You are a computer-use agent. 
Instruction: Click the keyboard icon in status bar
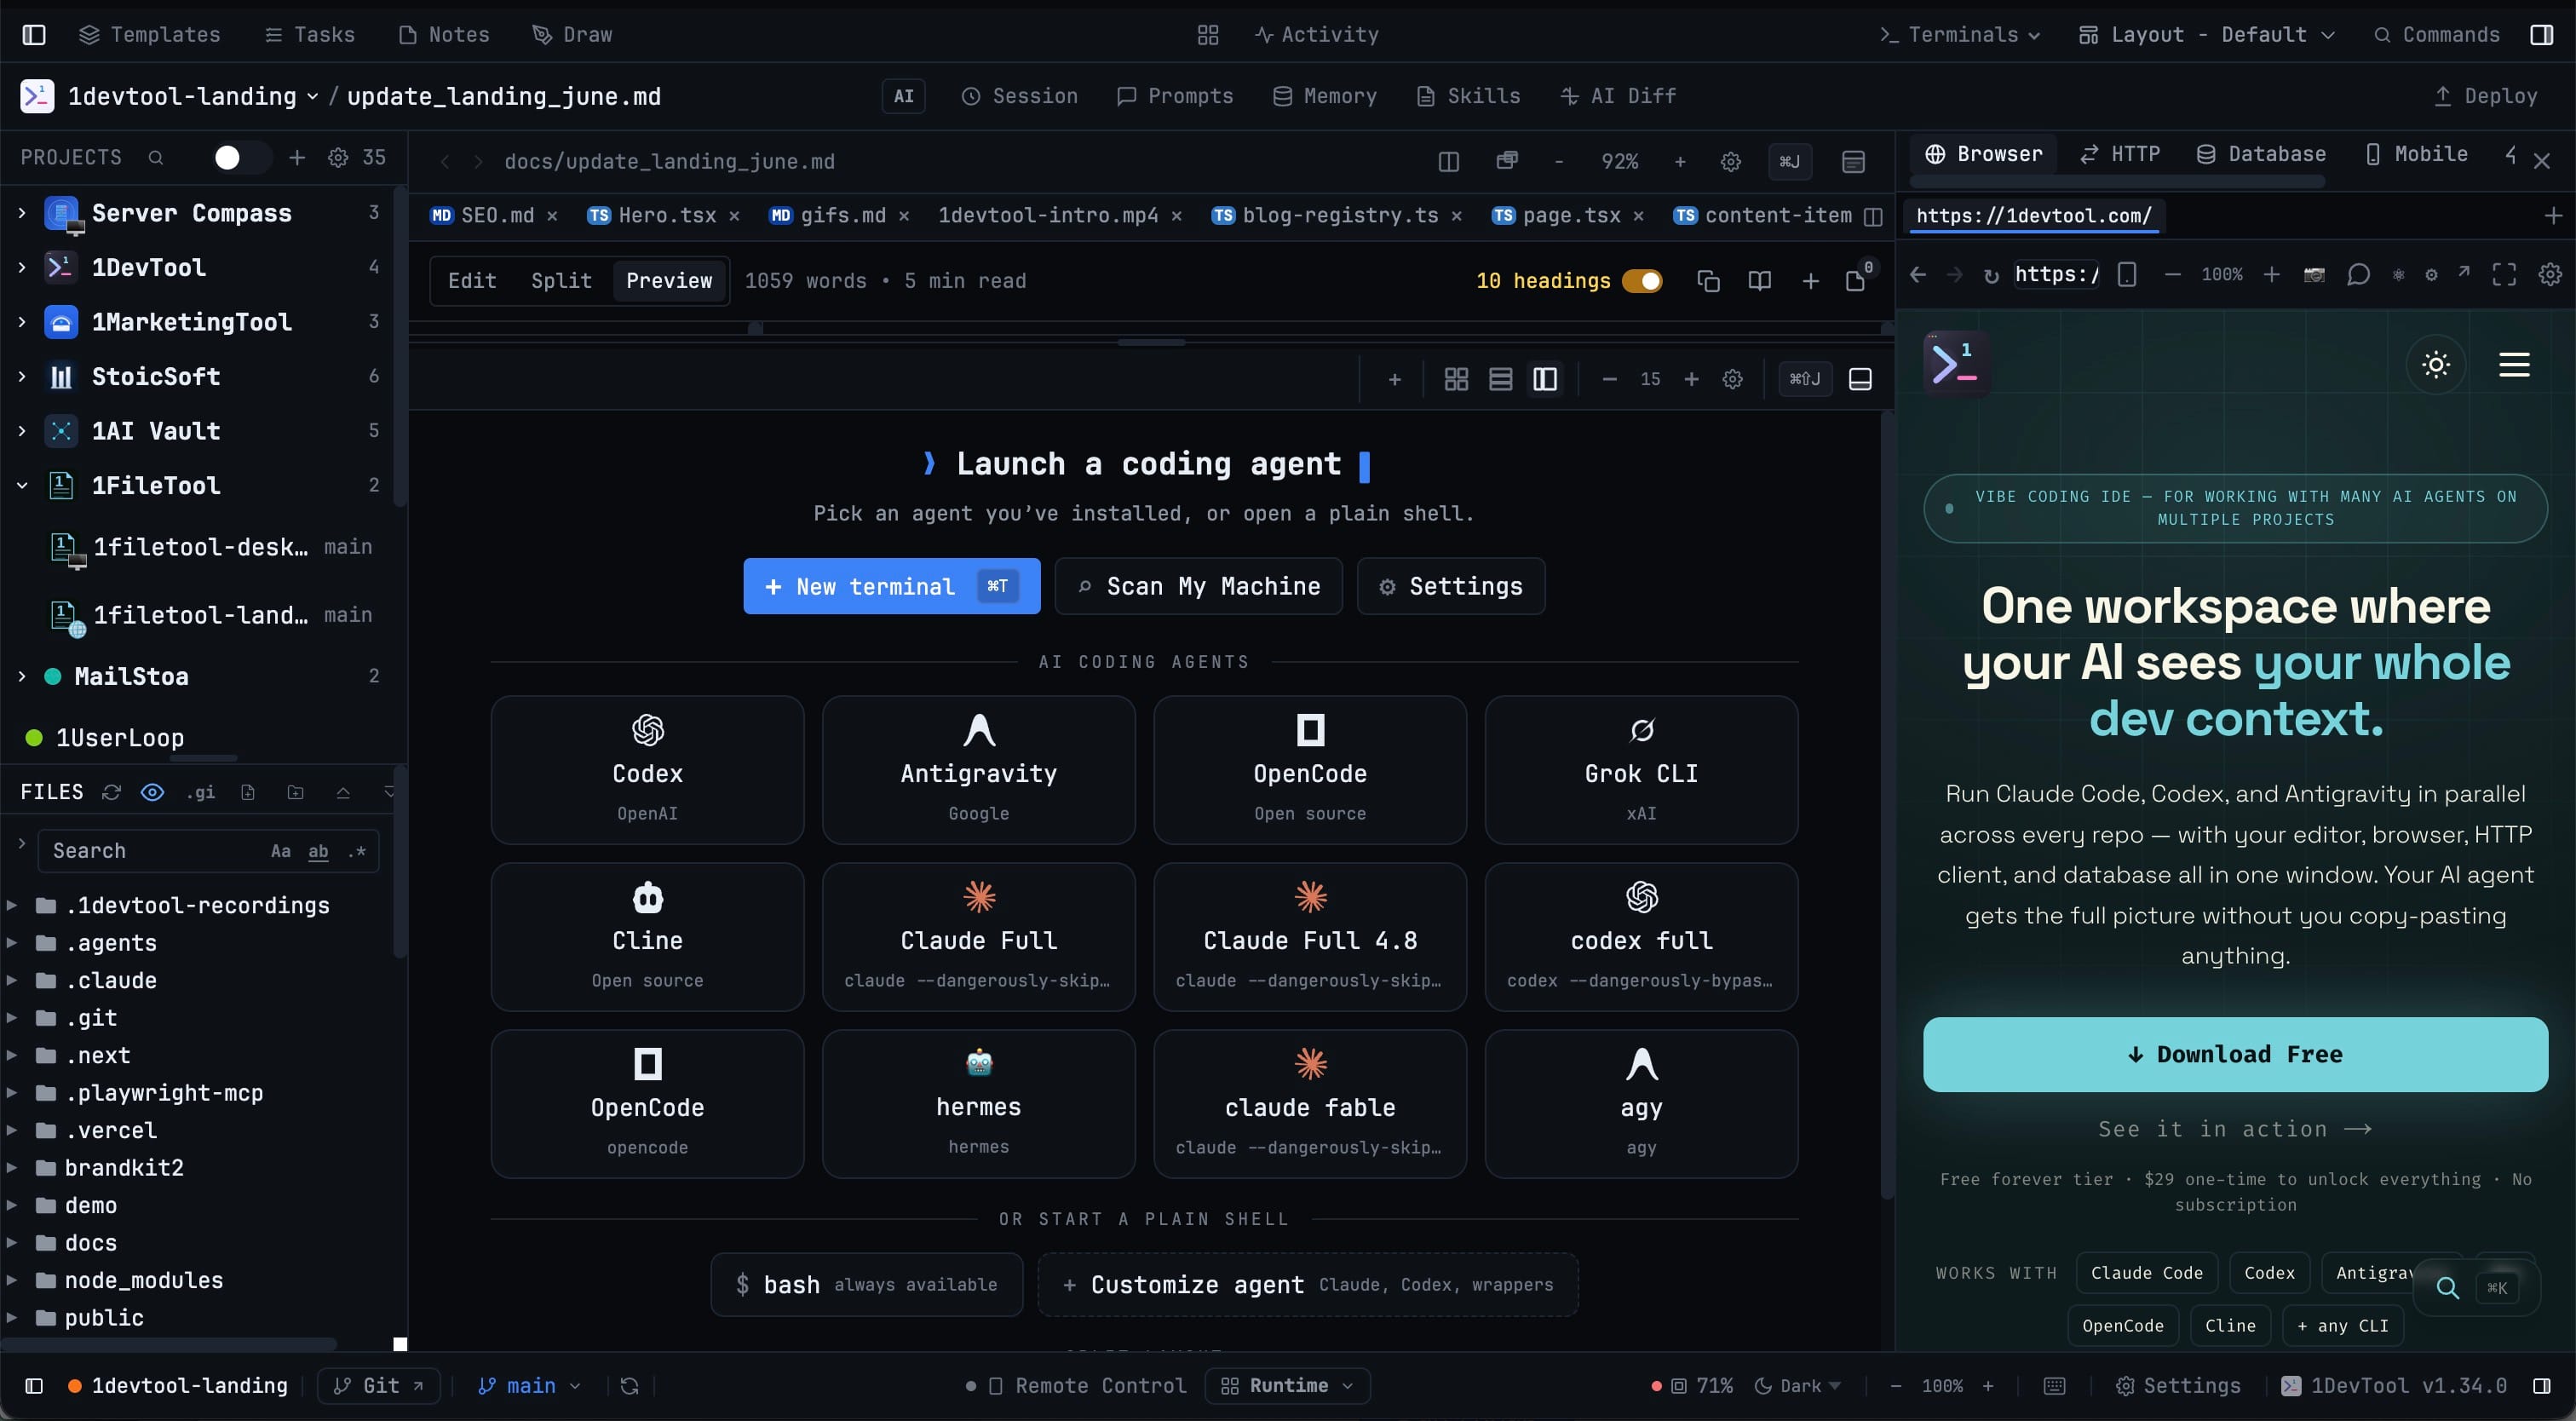tap(2054, 1386)
